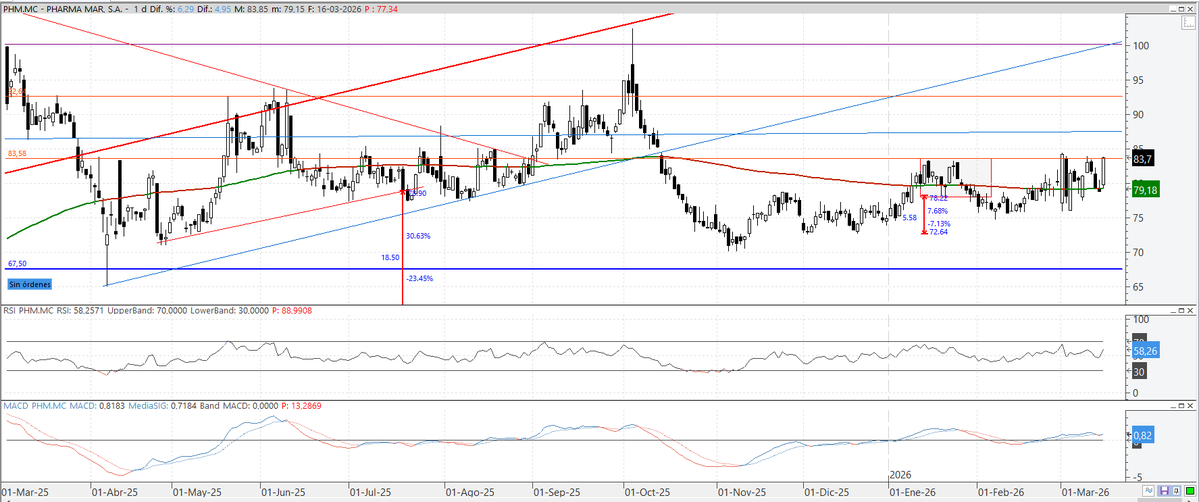Image resolution: width=1199 pixels, height=502 pixels.
Task: Click the 7.68% measurement label
Action: tap(937, 210)
